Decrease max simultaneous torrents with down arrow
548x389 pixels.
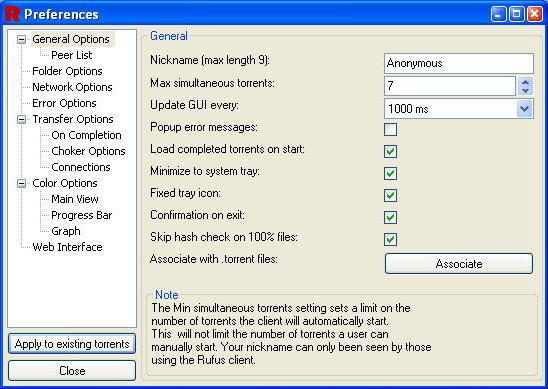[x=525, y=91]
